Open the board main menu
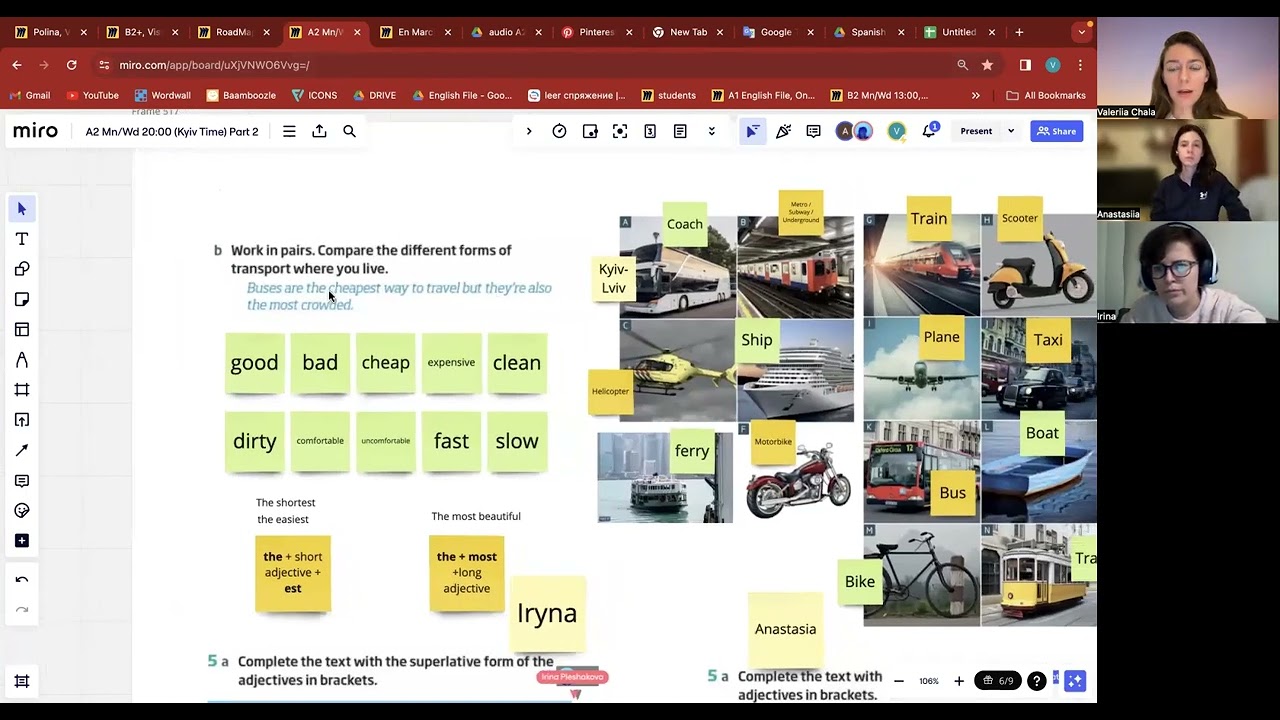 tap(289, 131)
